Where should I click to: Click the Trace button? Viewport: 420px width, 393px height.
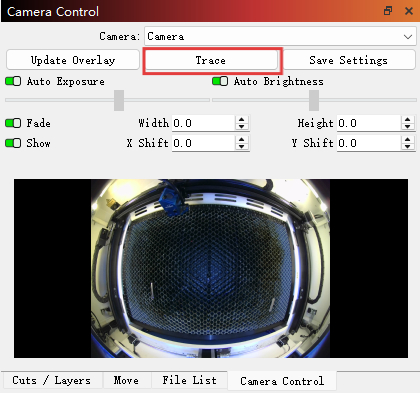pyautogui.click(x=211, y=60)
